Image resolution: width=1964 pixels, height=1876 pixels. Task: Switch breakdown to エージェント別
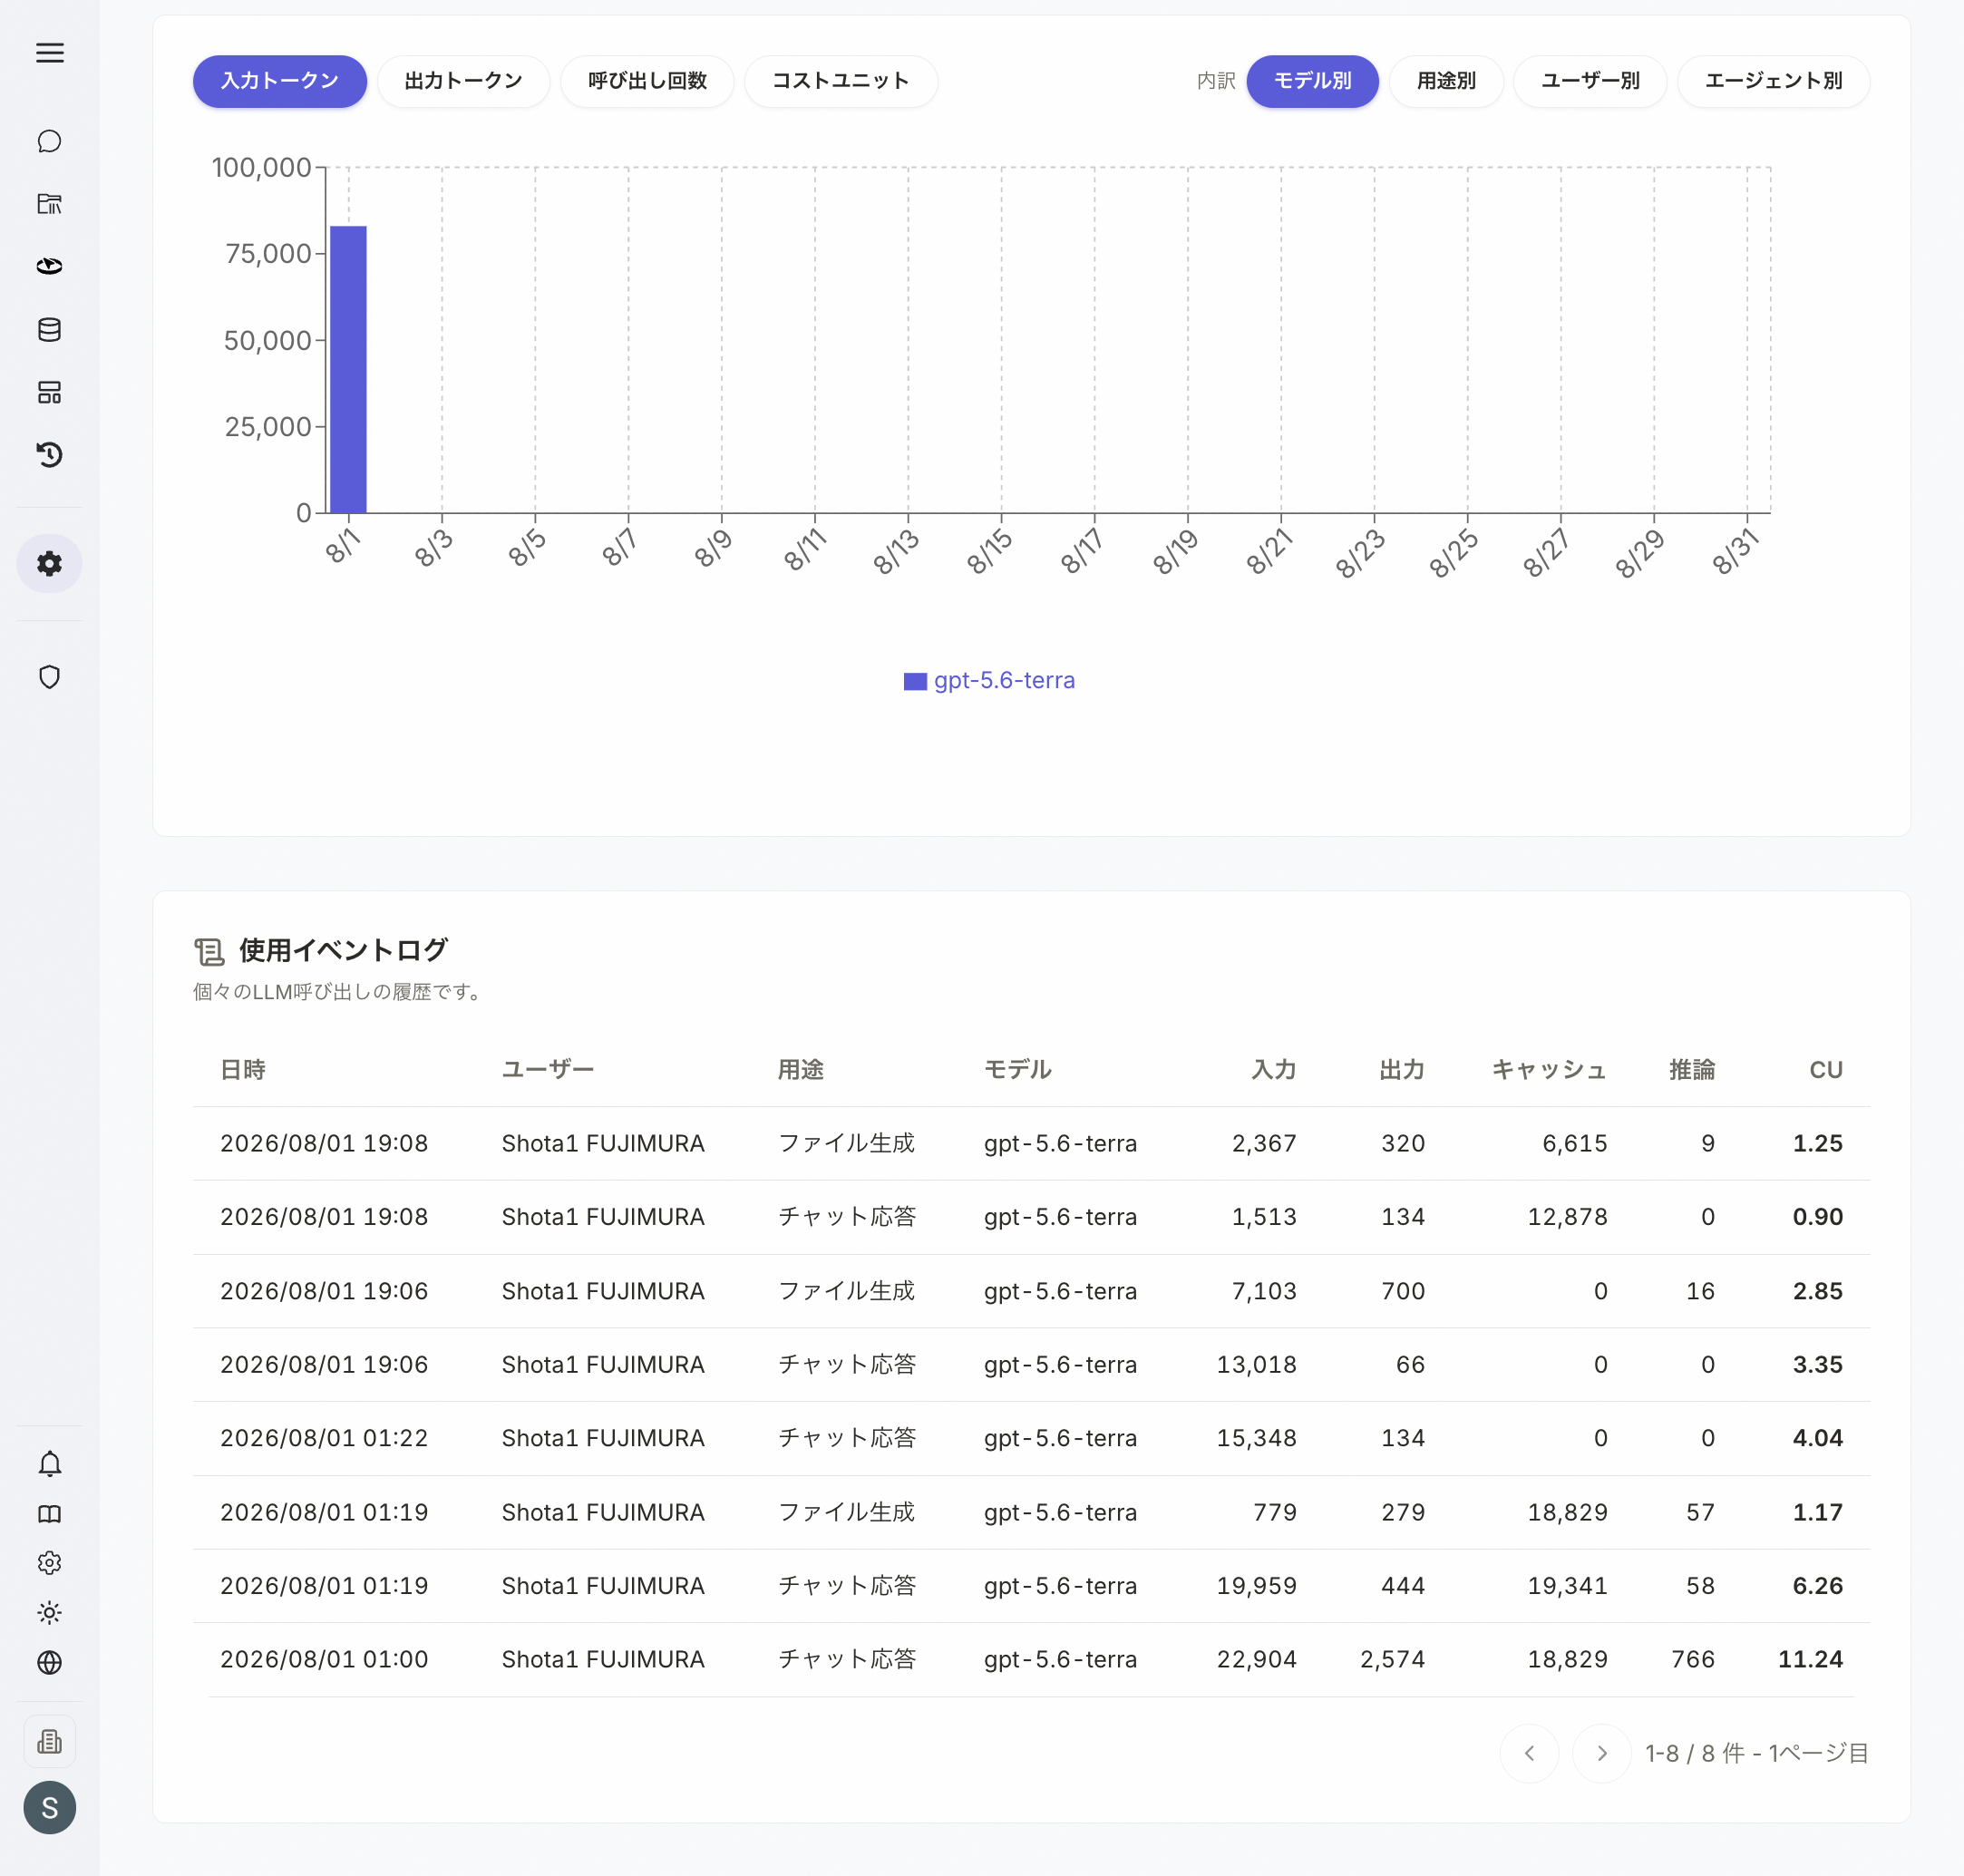click(x=1773, y=81)
